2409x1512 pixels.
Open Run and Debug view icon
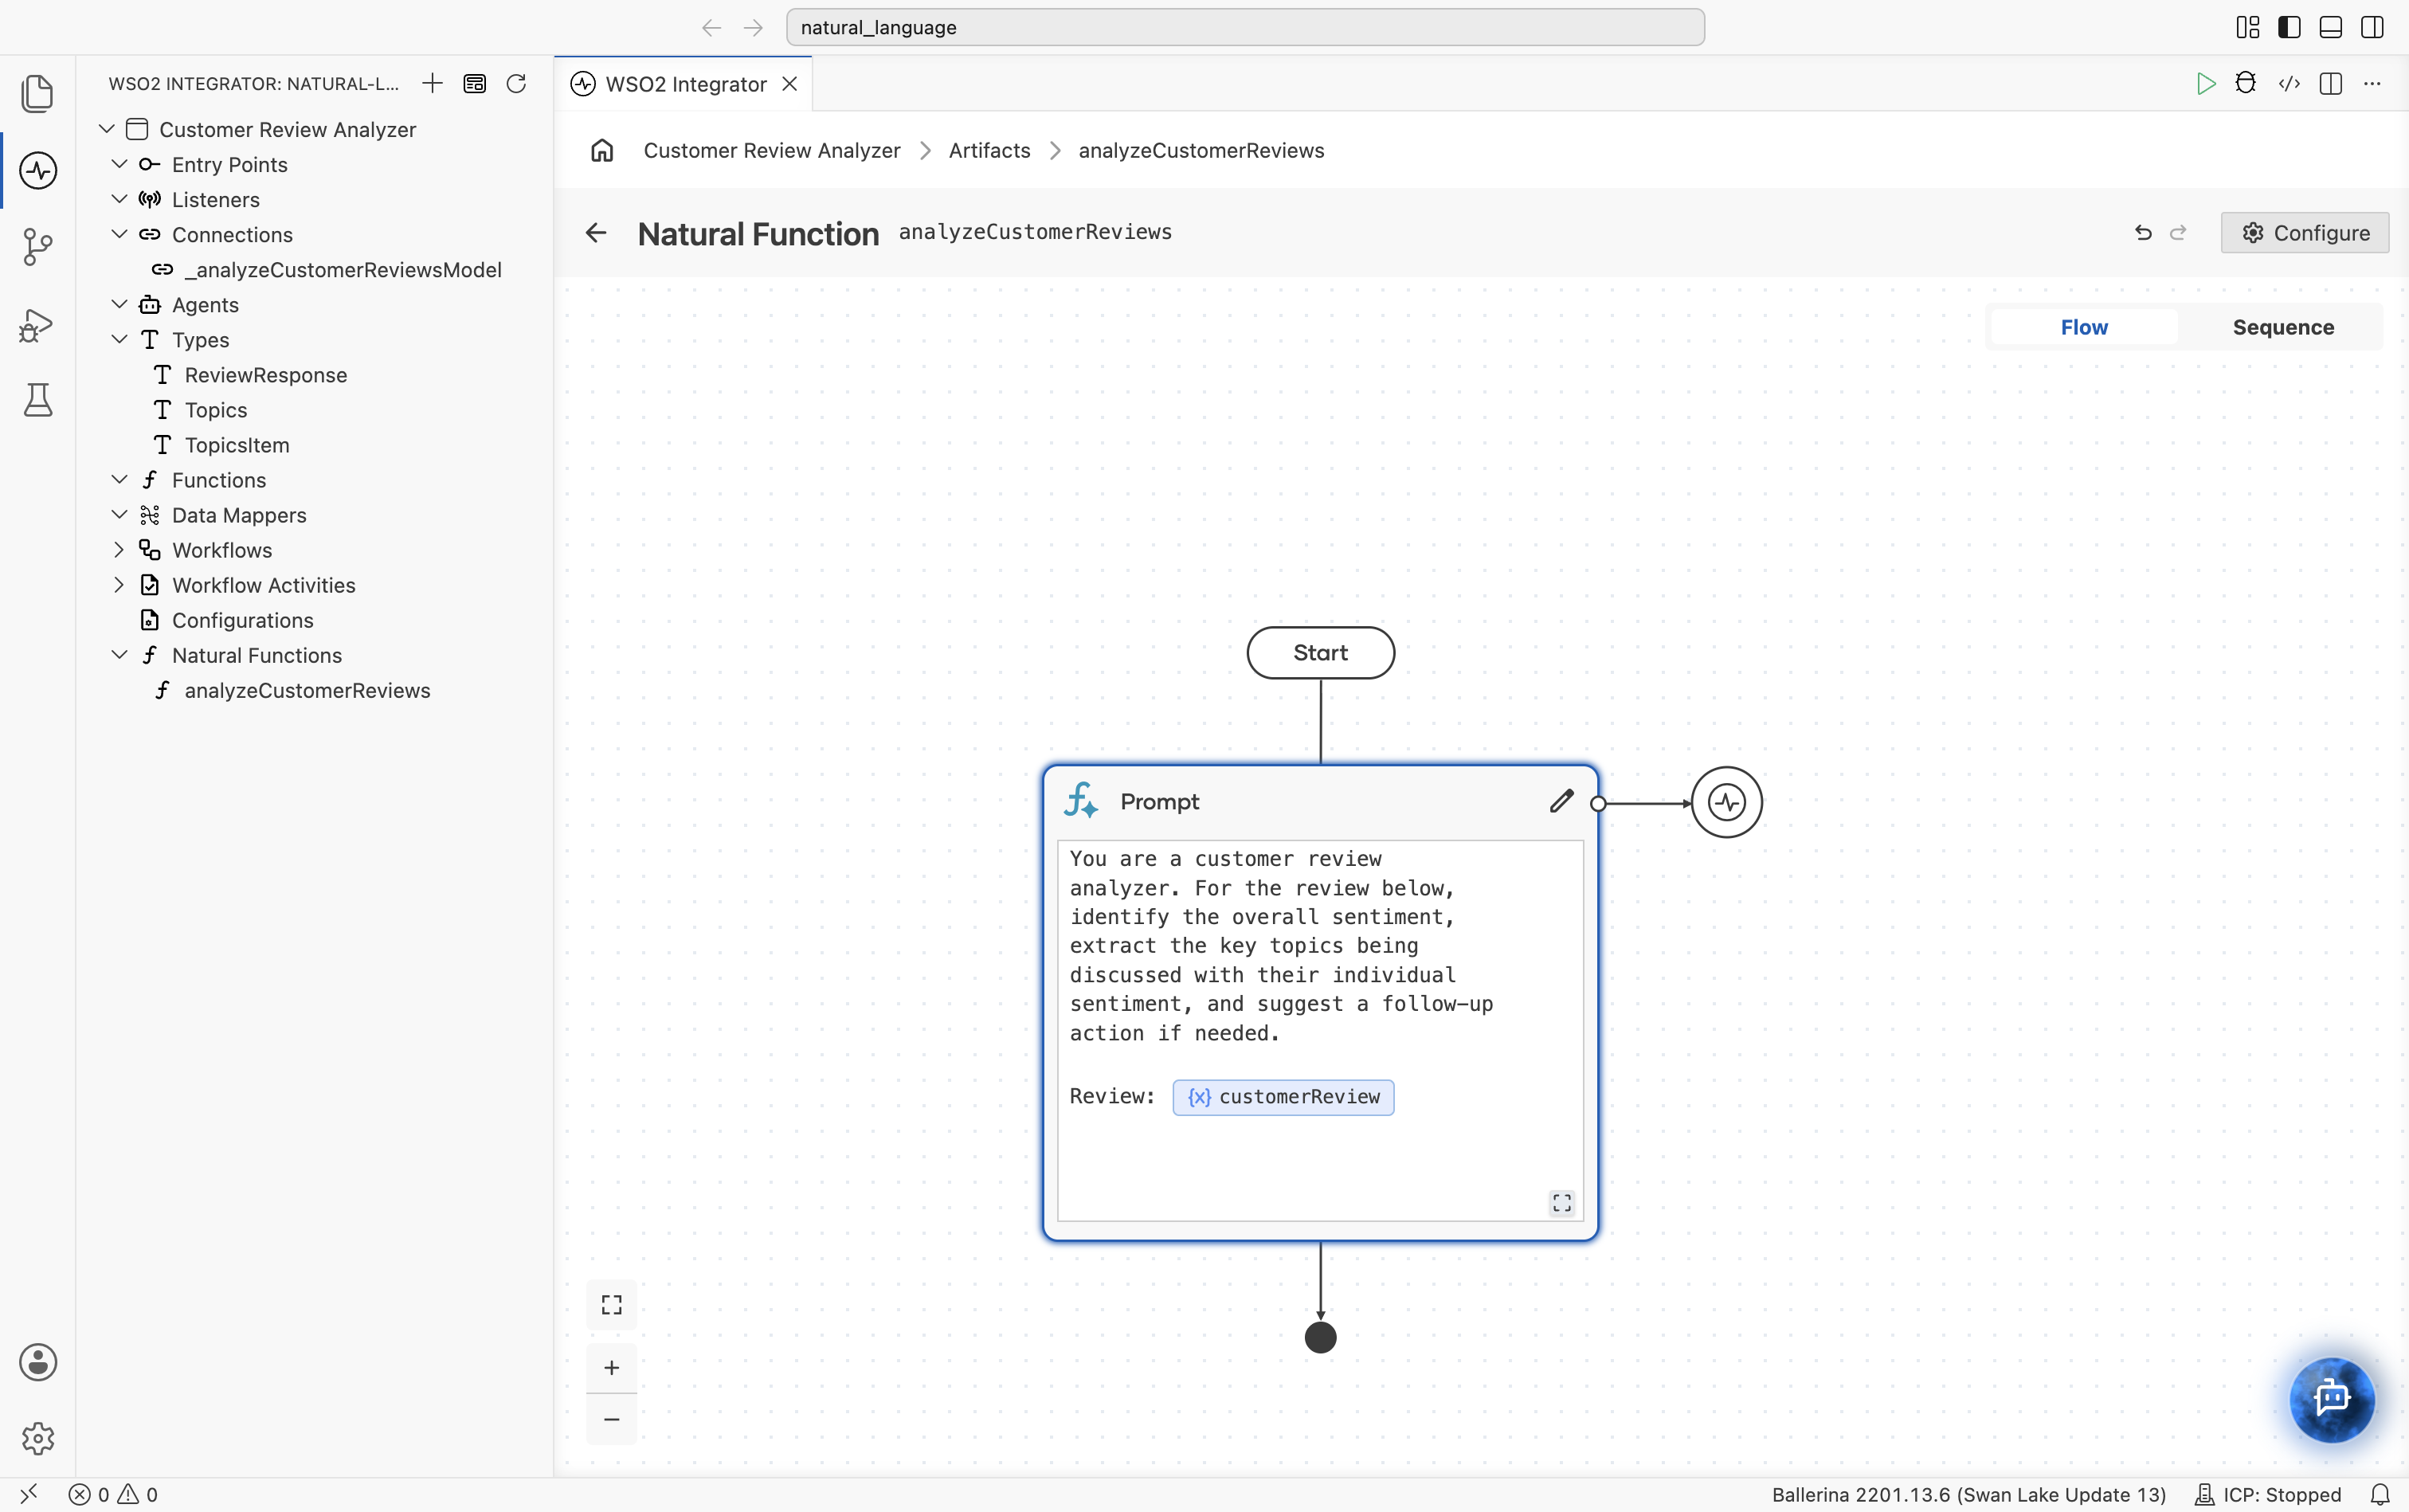coord(37,324)
